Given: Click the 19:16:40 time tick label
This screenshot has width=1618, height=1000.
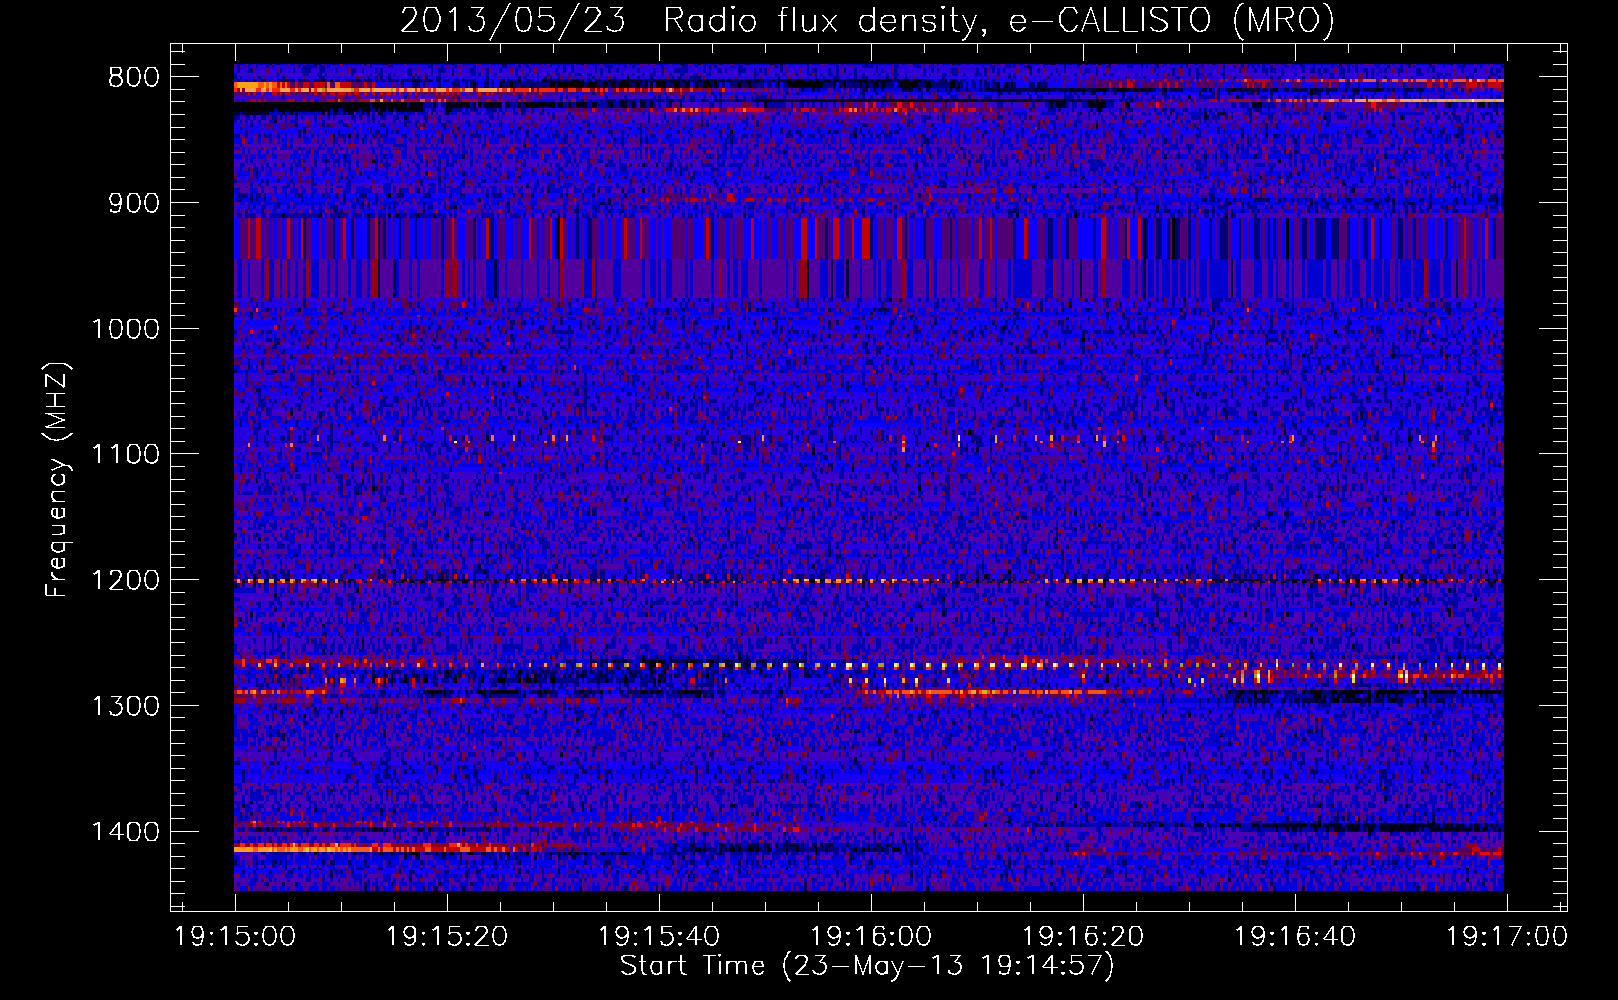Looking at the screenshot, I should coord(1295,937).
